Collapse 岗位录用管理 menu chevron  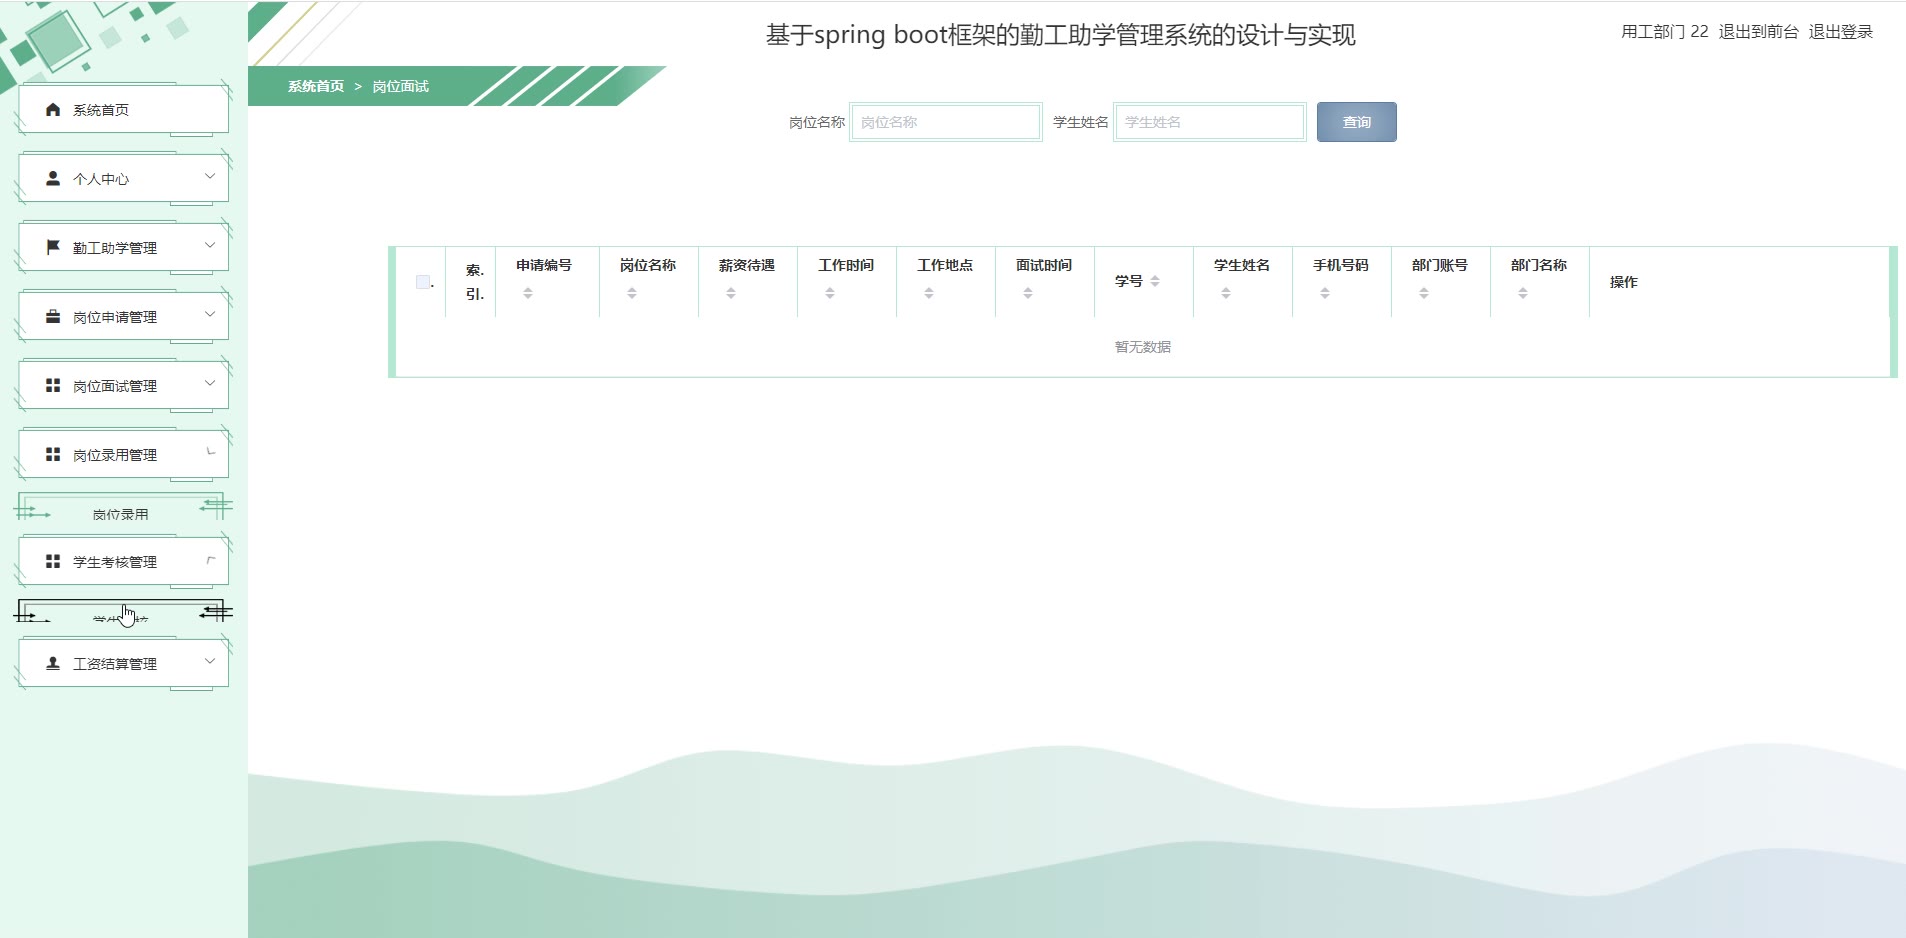210,452
